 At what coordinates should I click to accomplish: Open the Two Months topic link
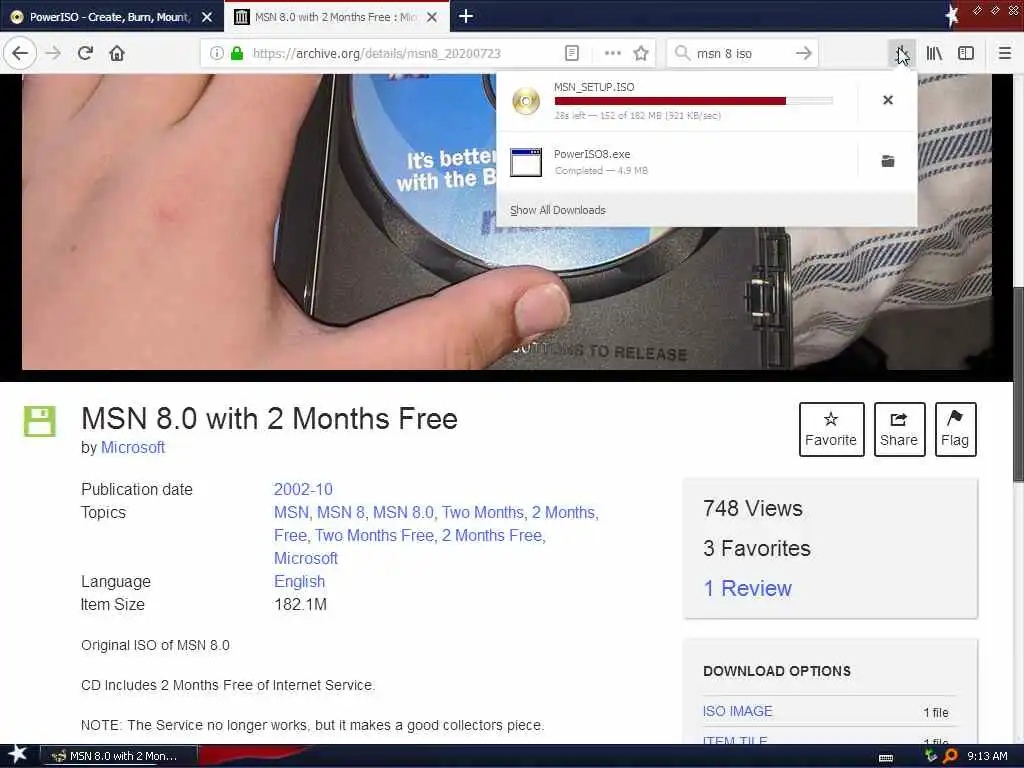tap(483, 512)
